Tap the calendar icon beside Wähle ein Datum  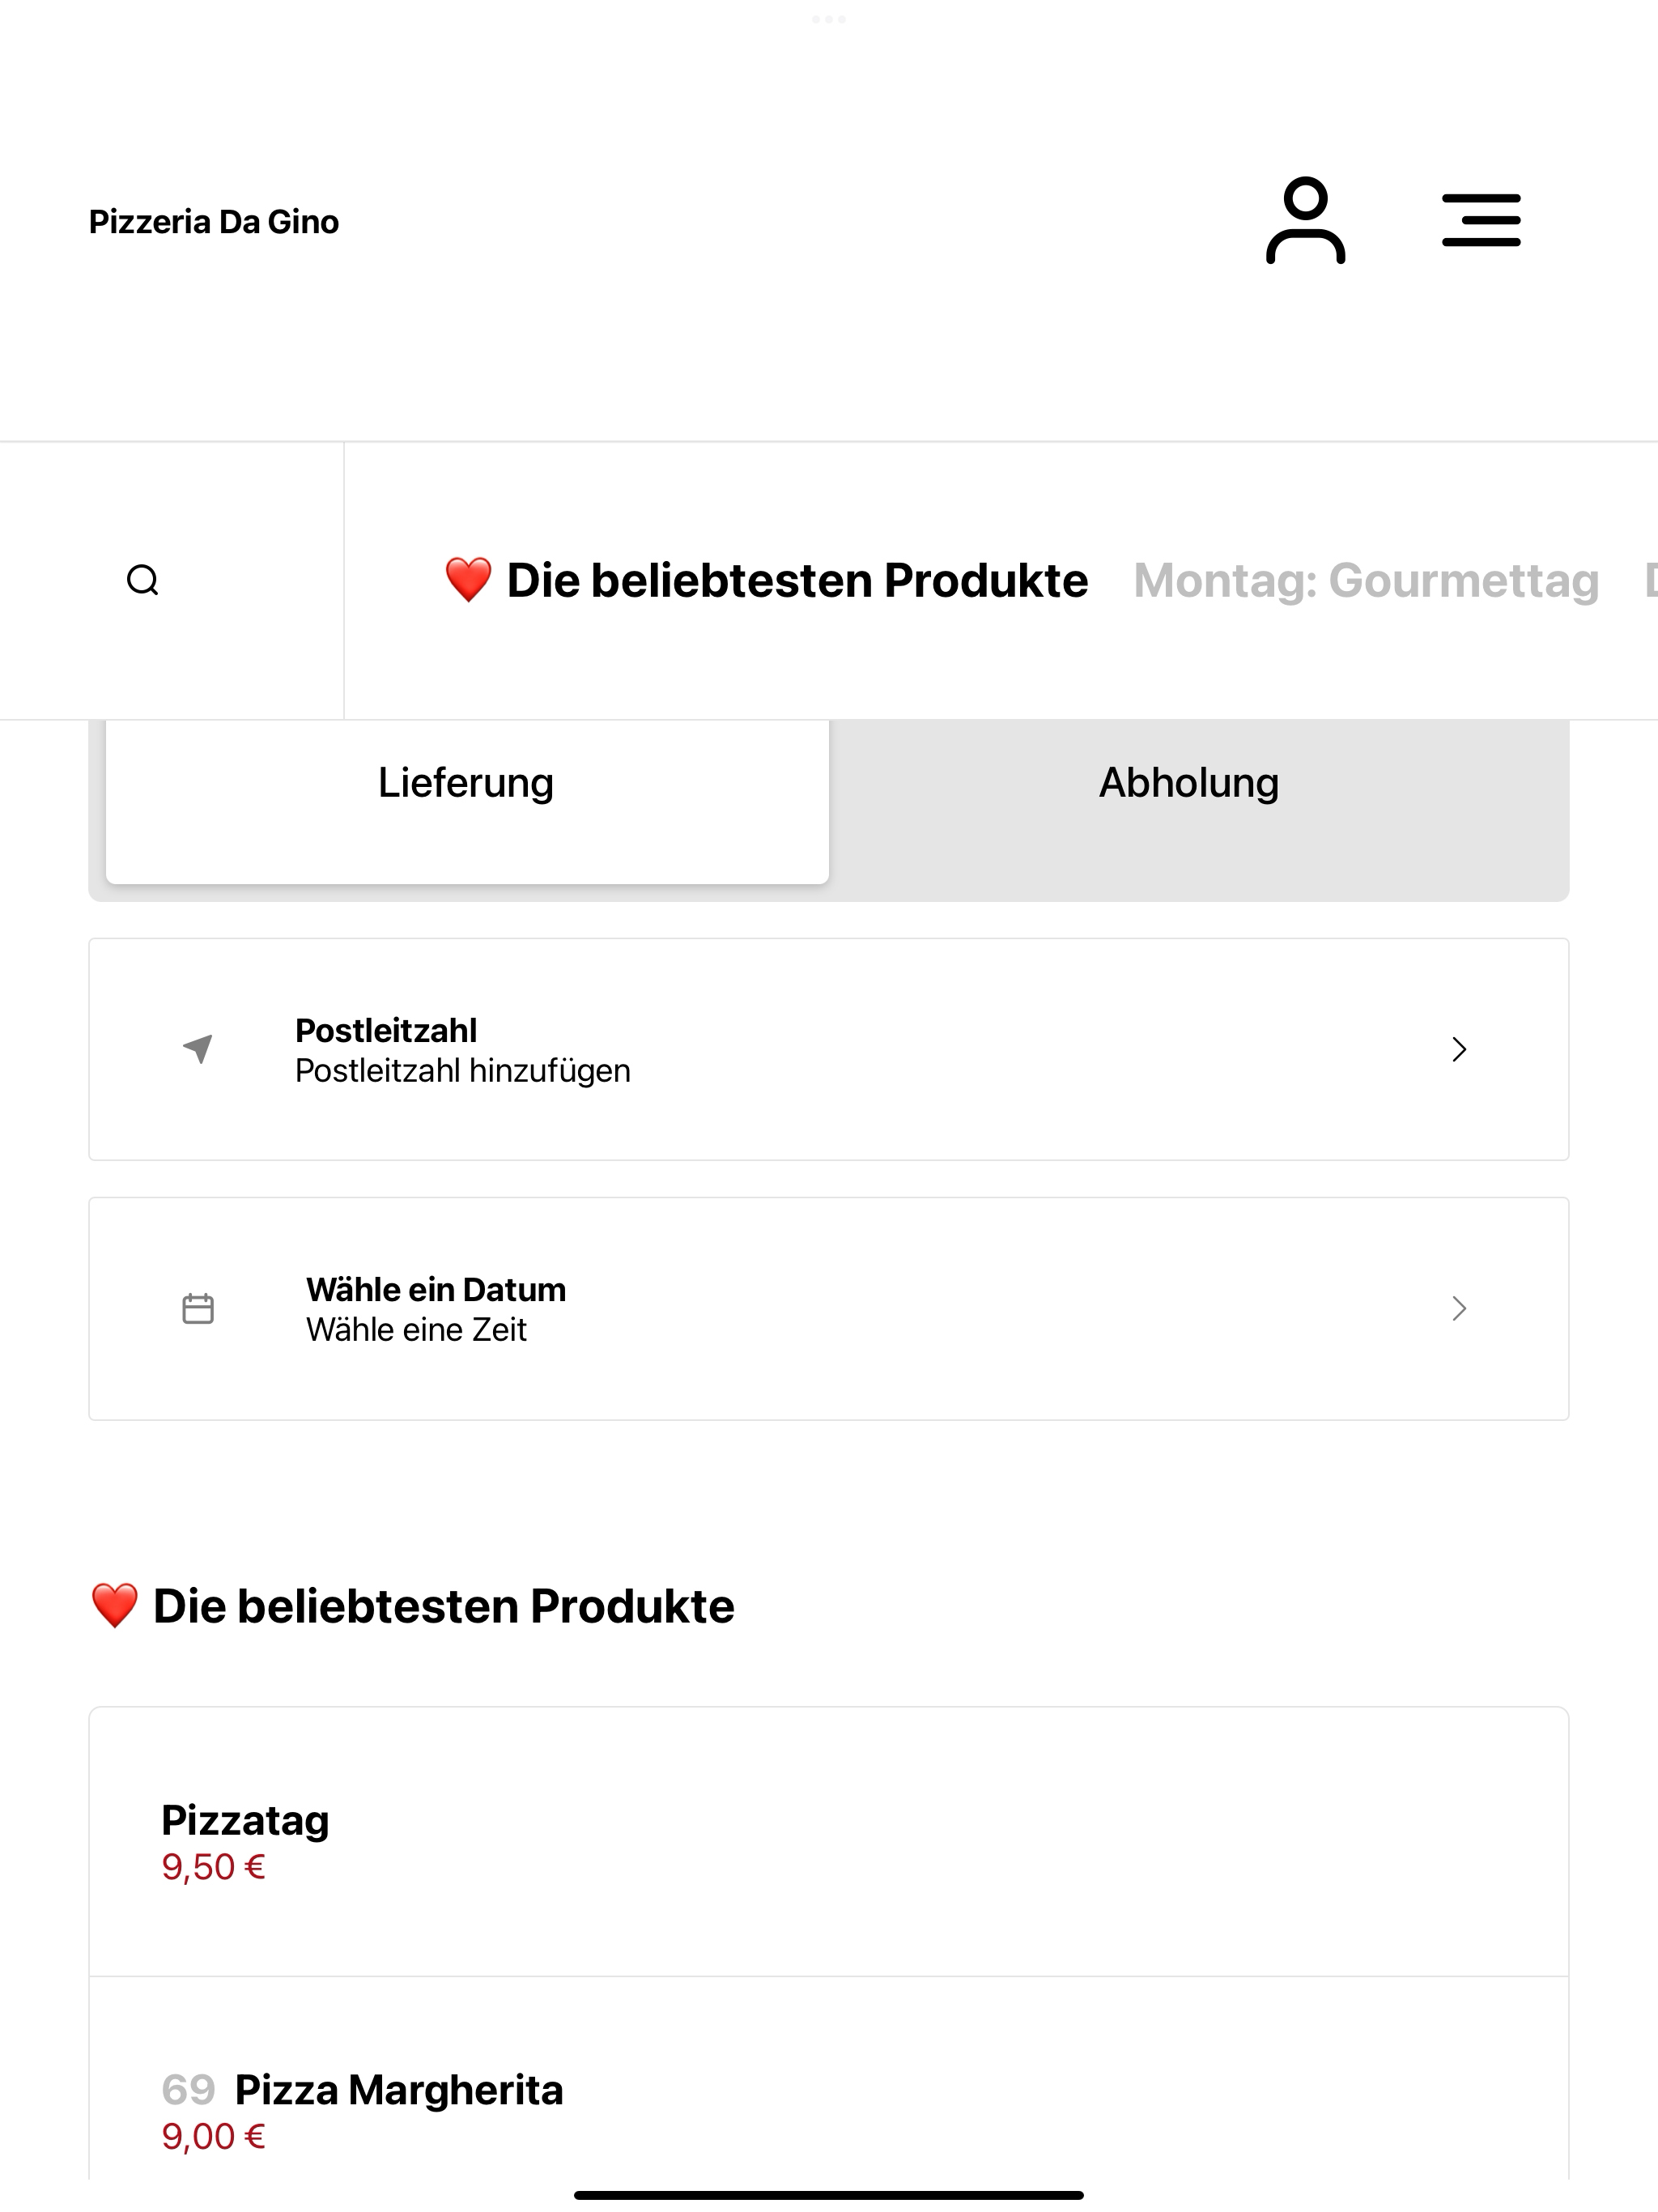[x=198, y=1308]
